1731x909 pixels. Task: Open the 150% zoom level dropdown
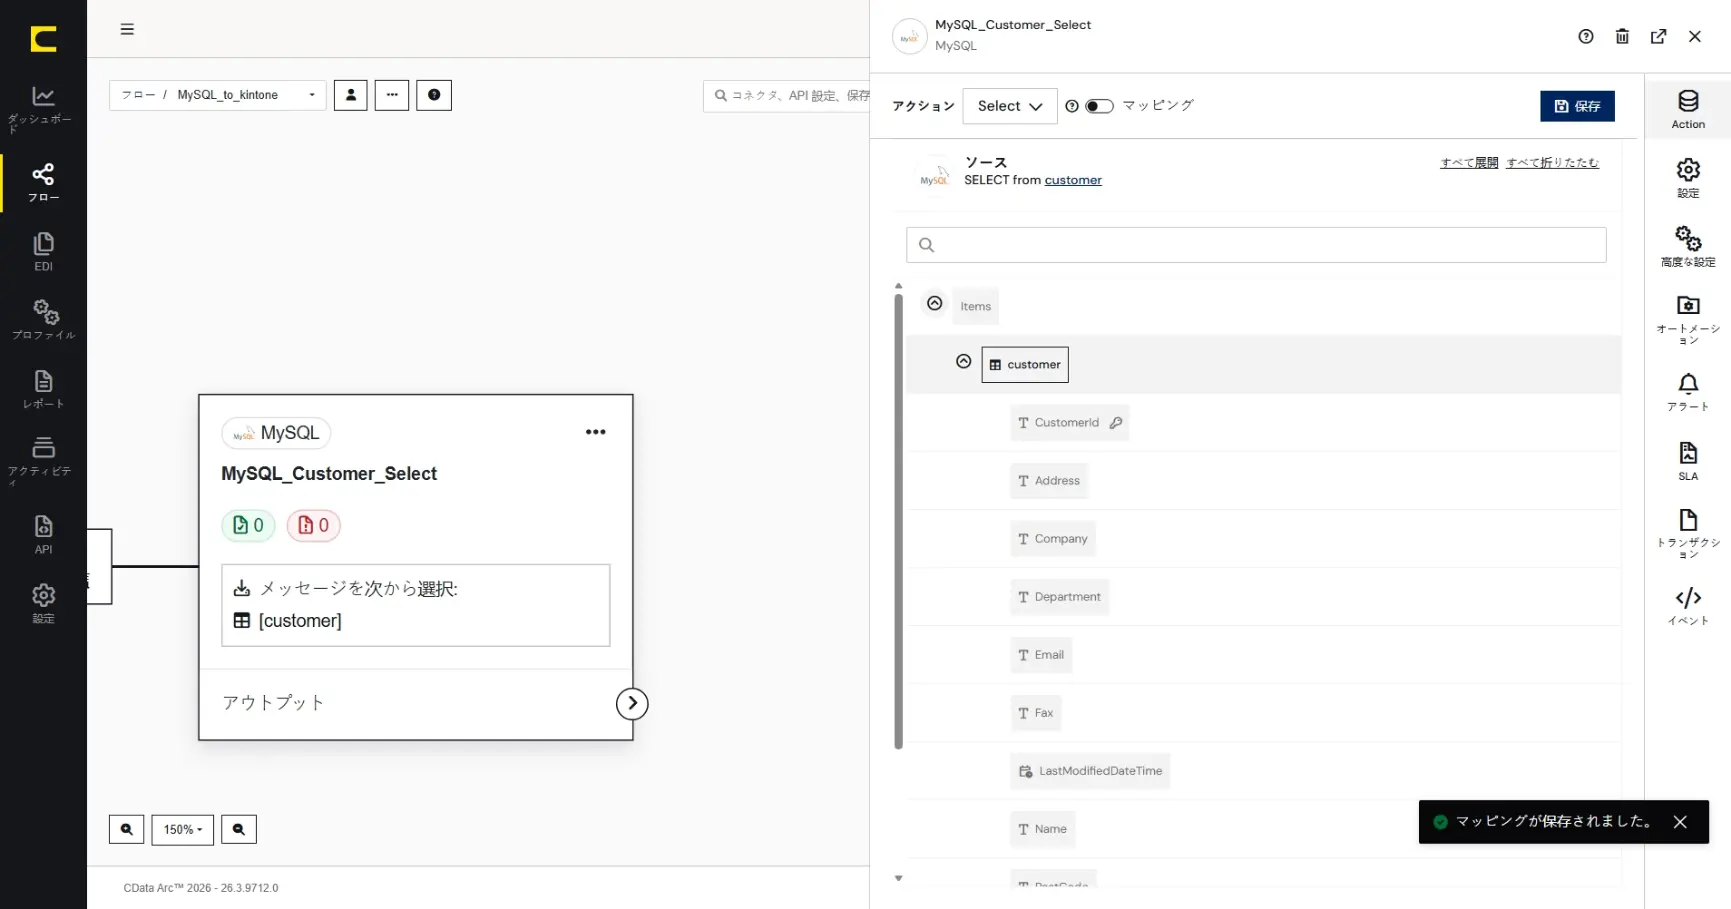coord(183,830)
